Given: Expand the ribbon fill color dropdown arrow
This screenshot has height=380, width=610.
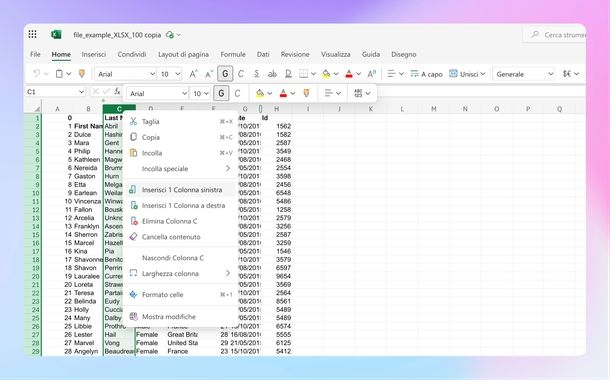Looking at the screenshot, I should click(336, 74).
